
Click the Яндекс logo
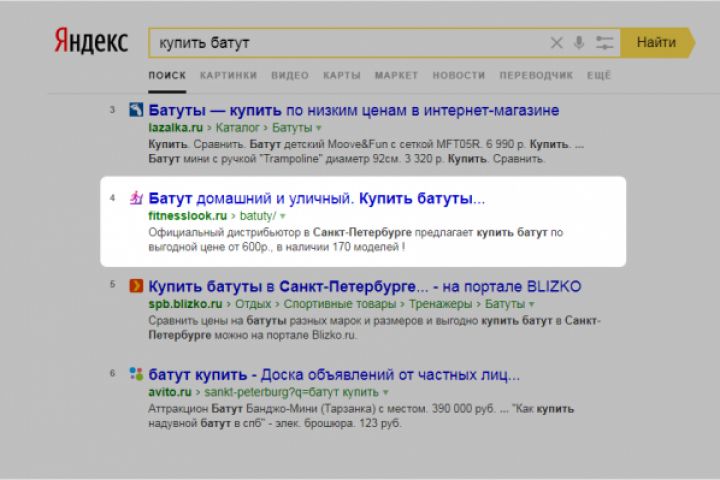click(x=91, y=42)
